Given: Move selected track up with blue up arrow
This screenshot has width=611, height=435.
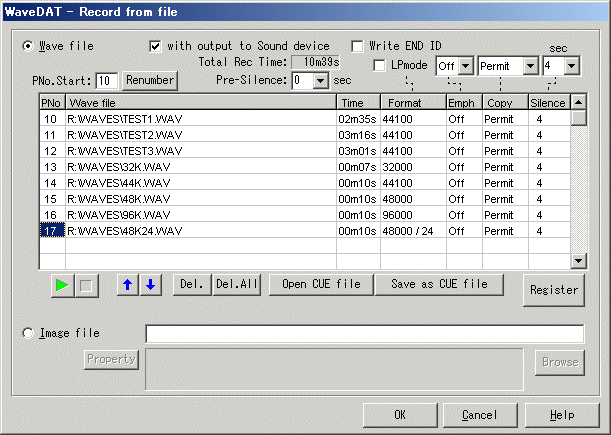Looking at the screenshot, I should click(129, 285).
